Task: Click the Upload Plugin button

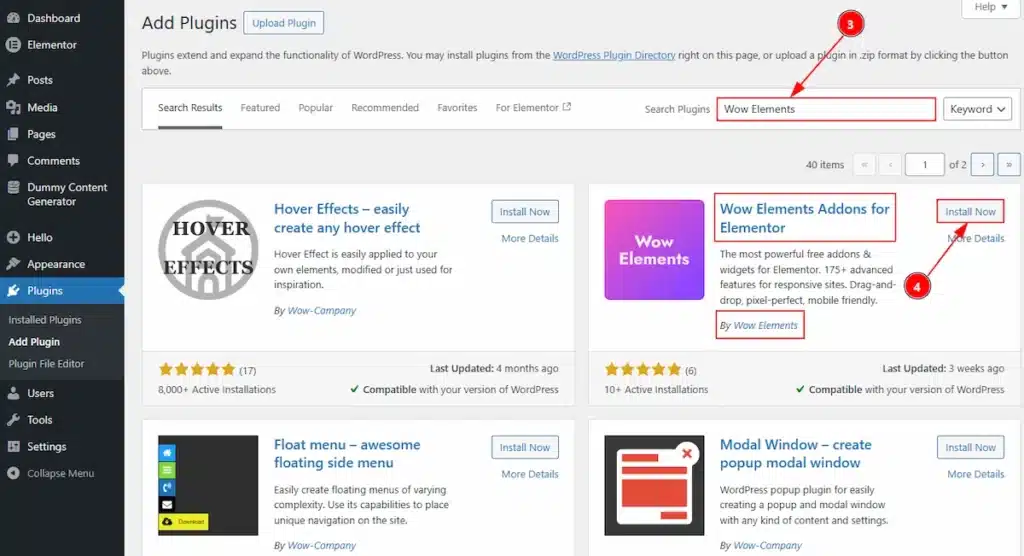Action: 283,23
